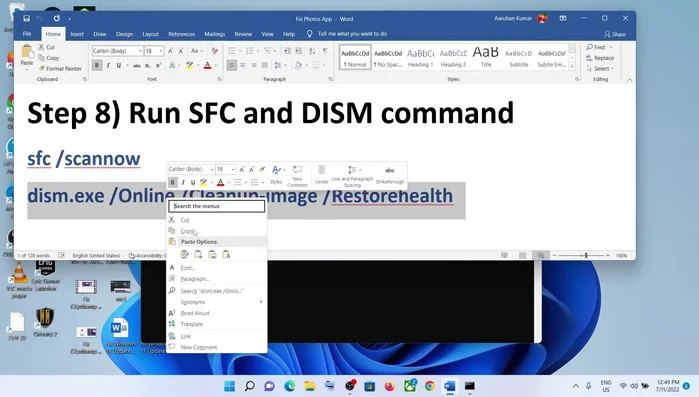Screen dimensions: 699x397
Task: Open Line and Paragraph Spacing in mini toolbar
Action: [x=352, y=176]
